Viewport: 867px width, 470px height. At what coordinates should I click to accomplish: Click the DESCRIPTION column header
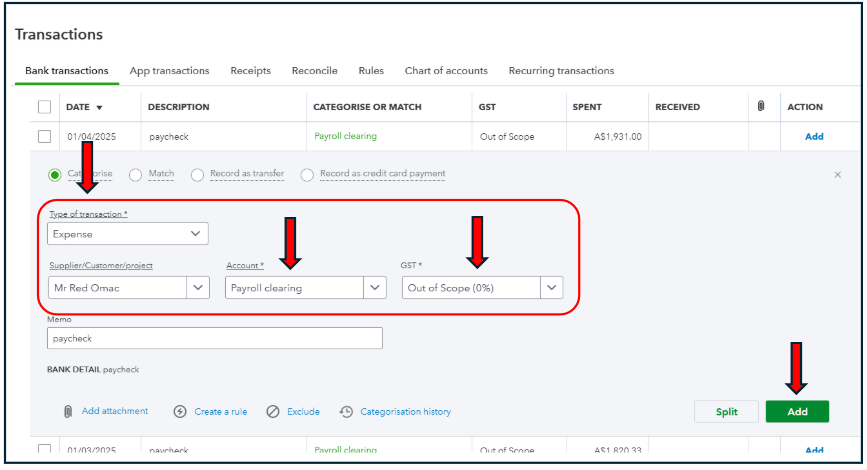click(x=179, y=107)
